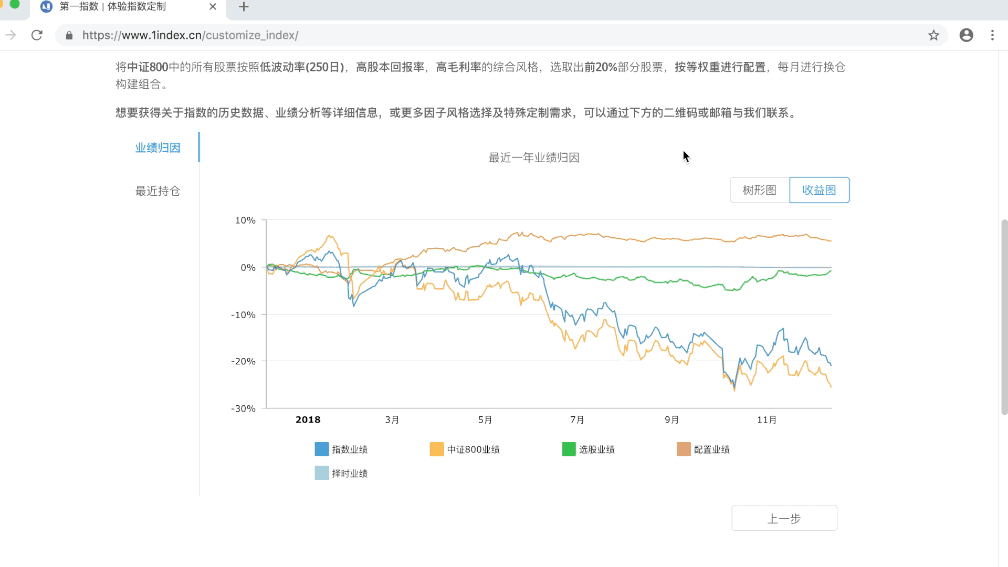Reload the page with the refresh icon
1008x567 pixels.
37,35
